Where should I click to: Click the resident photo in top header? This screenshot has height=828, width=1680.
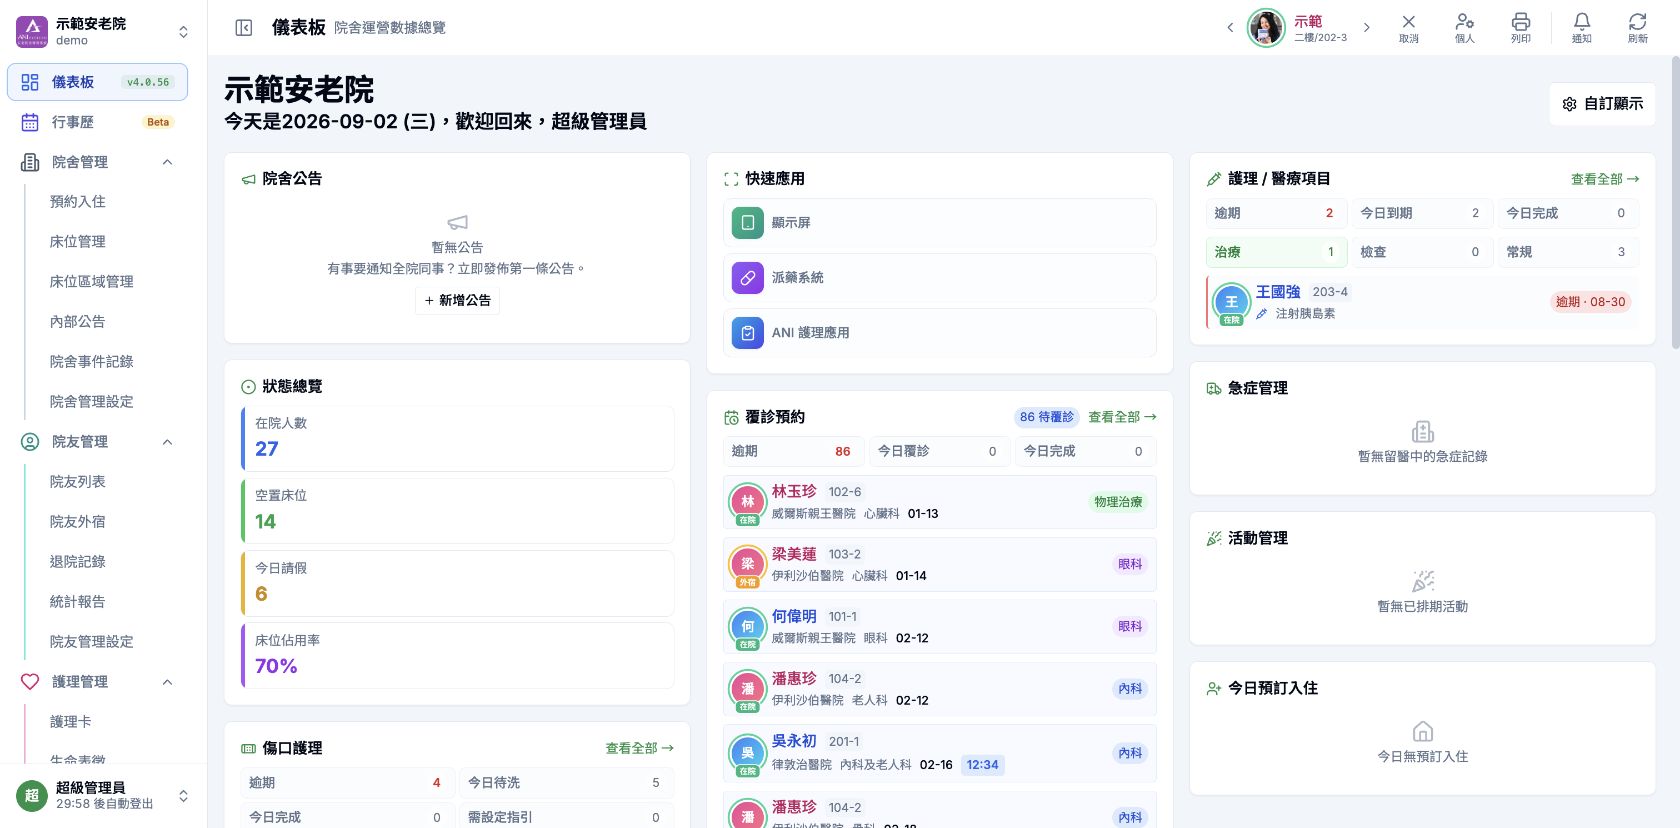[x=1266, y=28]
